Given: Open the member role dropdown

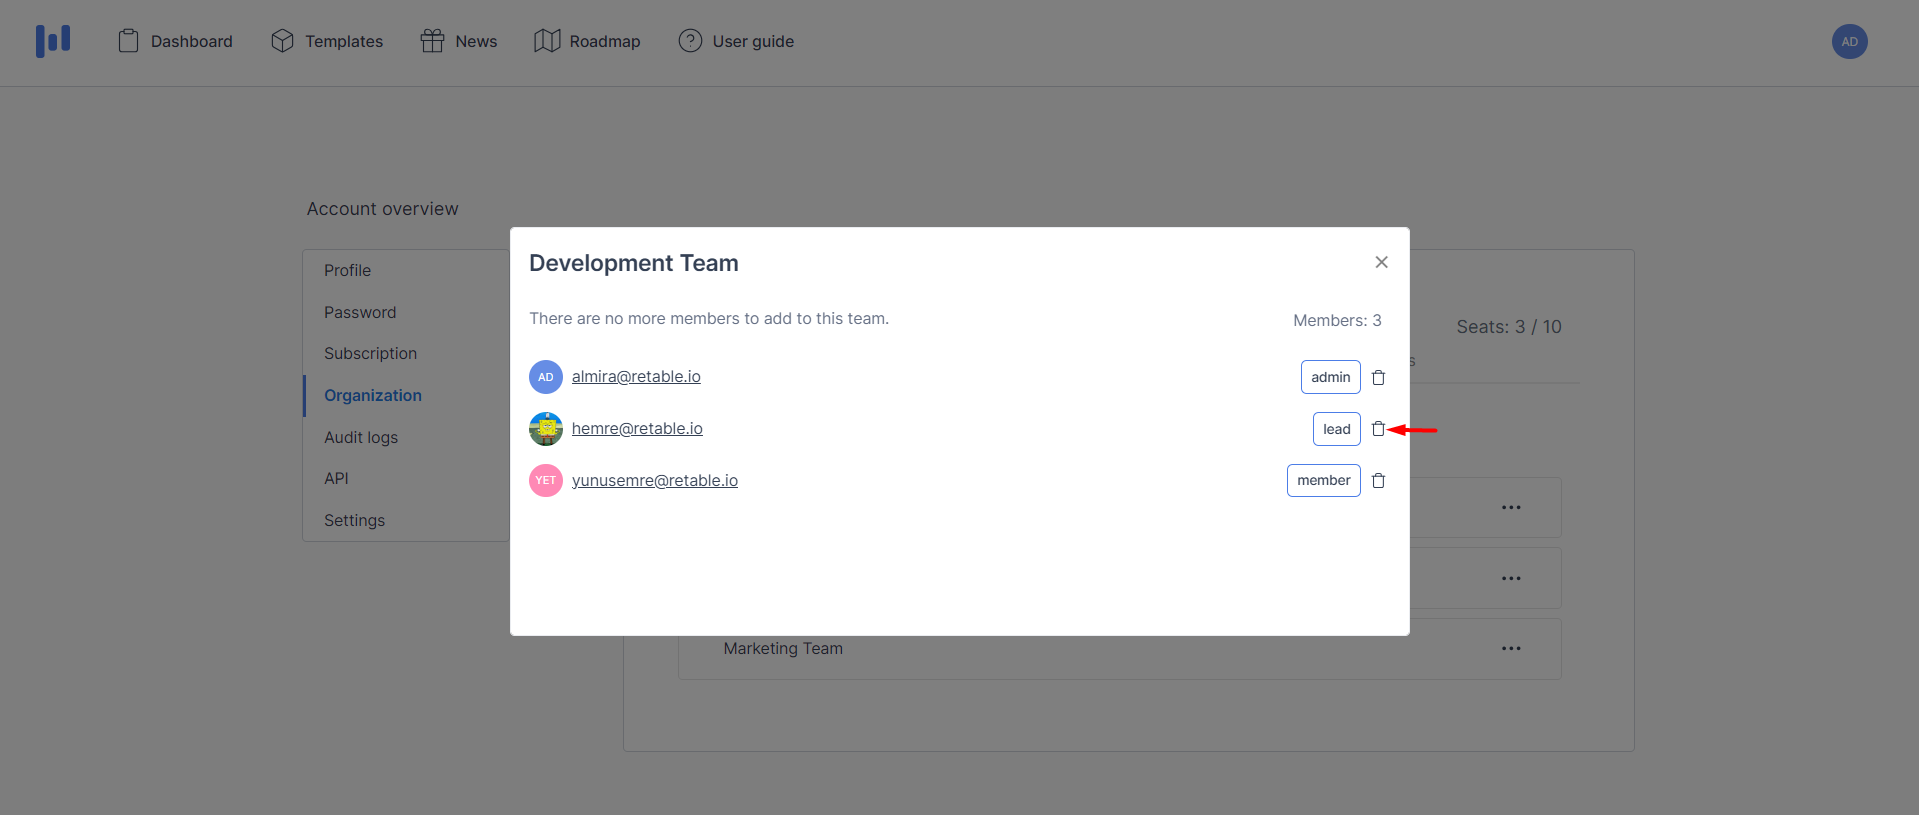Looking at the screenshot, I should coord(1323,481).
